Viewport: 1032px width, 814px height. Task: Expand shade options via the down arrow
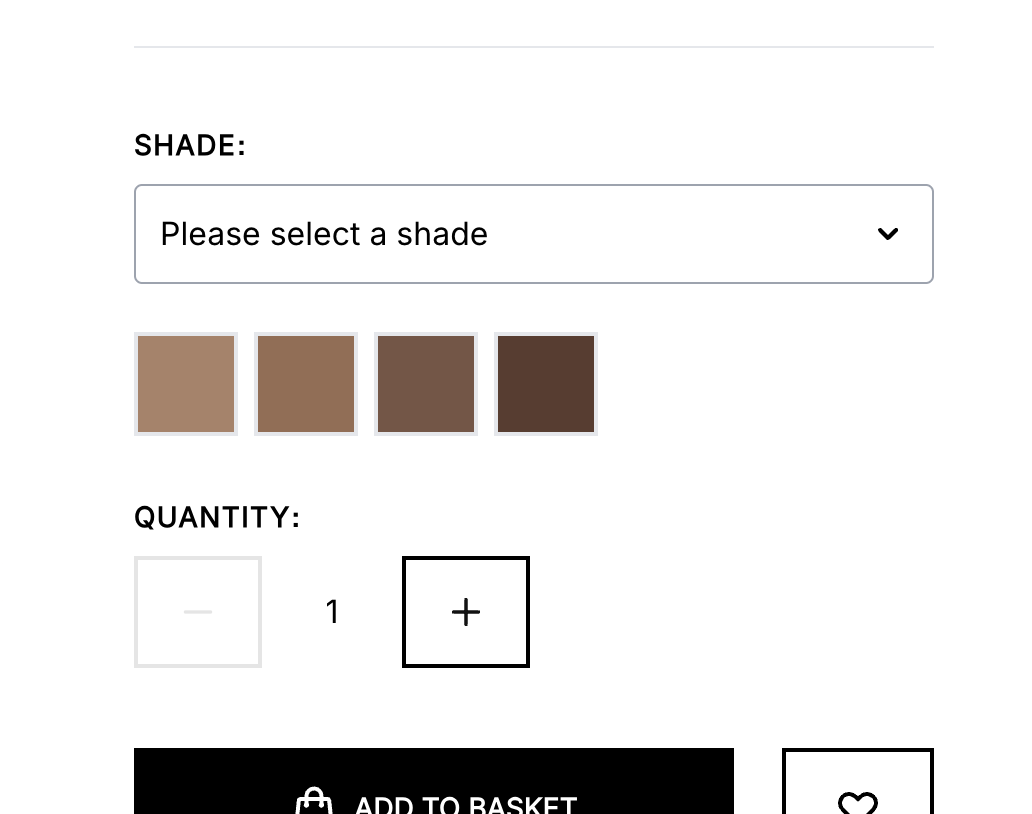888,234
